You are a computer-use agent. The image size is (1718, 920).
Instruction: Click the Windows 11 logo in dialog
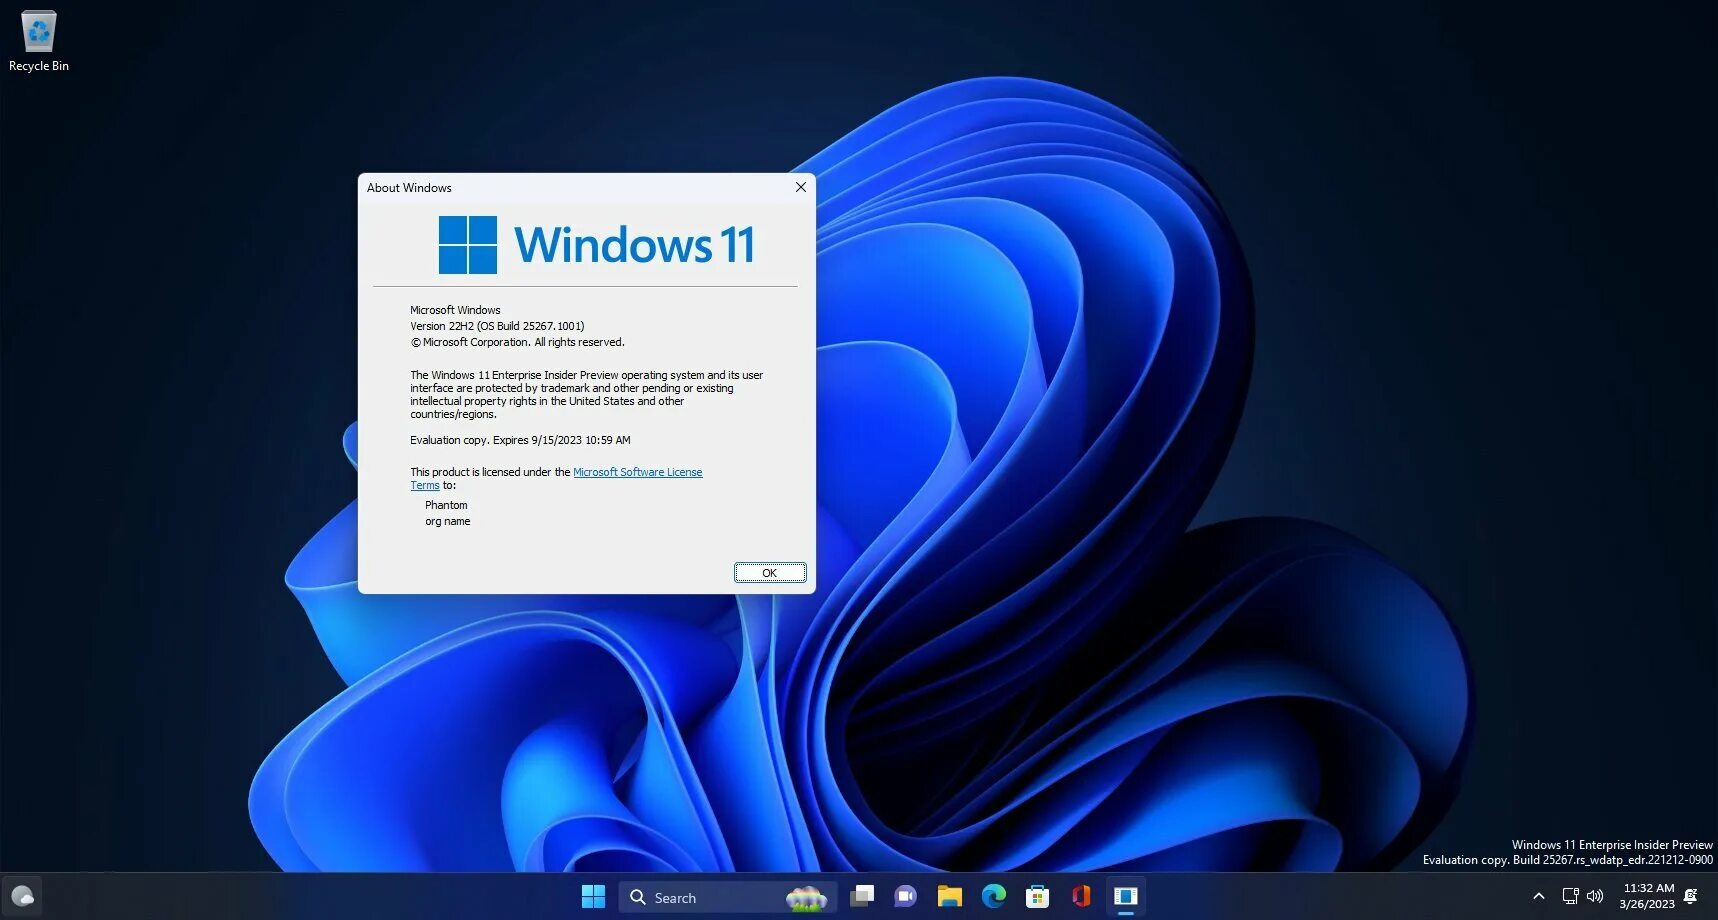click(597, 245)
